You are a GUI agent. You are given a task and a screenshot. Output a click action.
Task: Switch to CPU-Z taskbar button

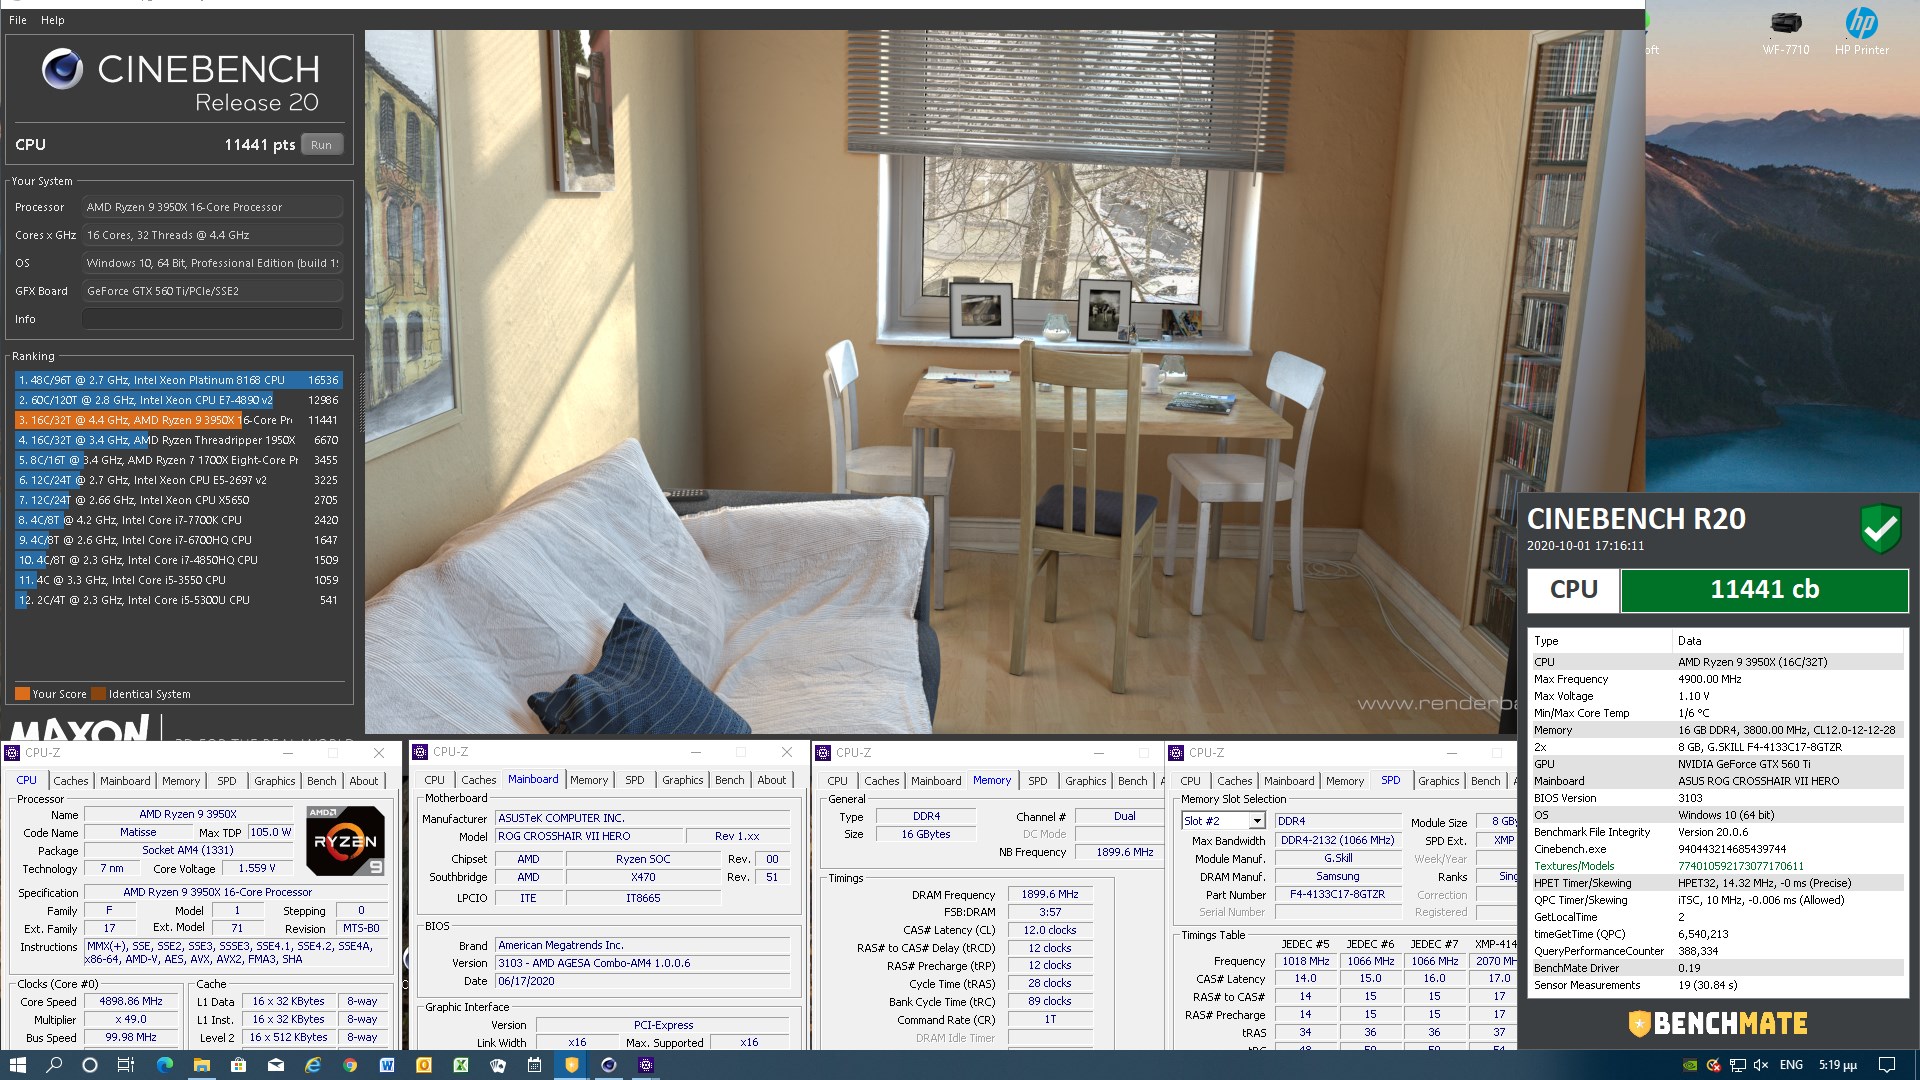(x=645, y=1065)
